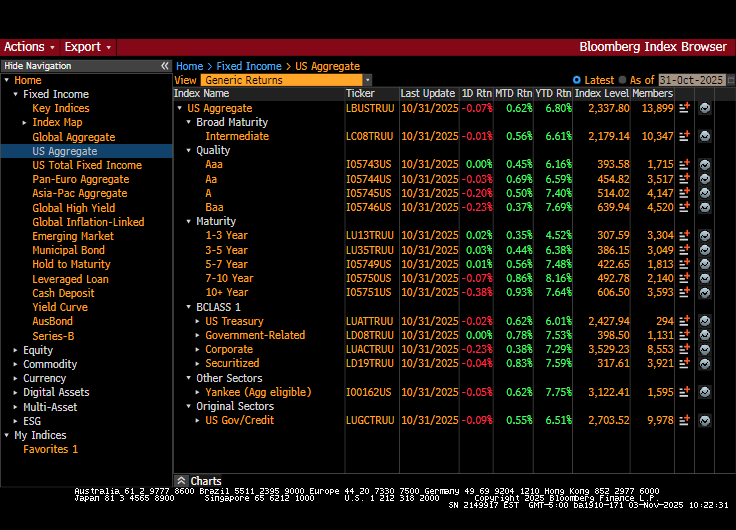Sort by Index Level column header
Viewport: 736px width, 530px height.
(602, 93)
